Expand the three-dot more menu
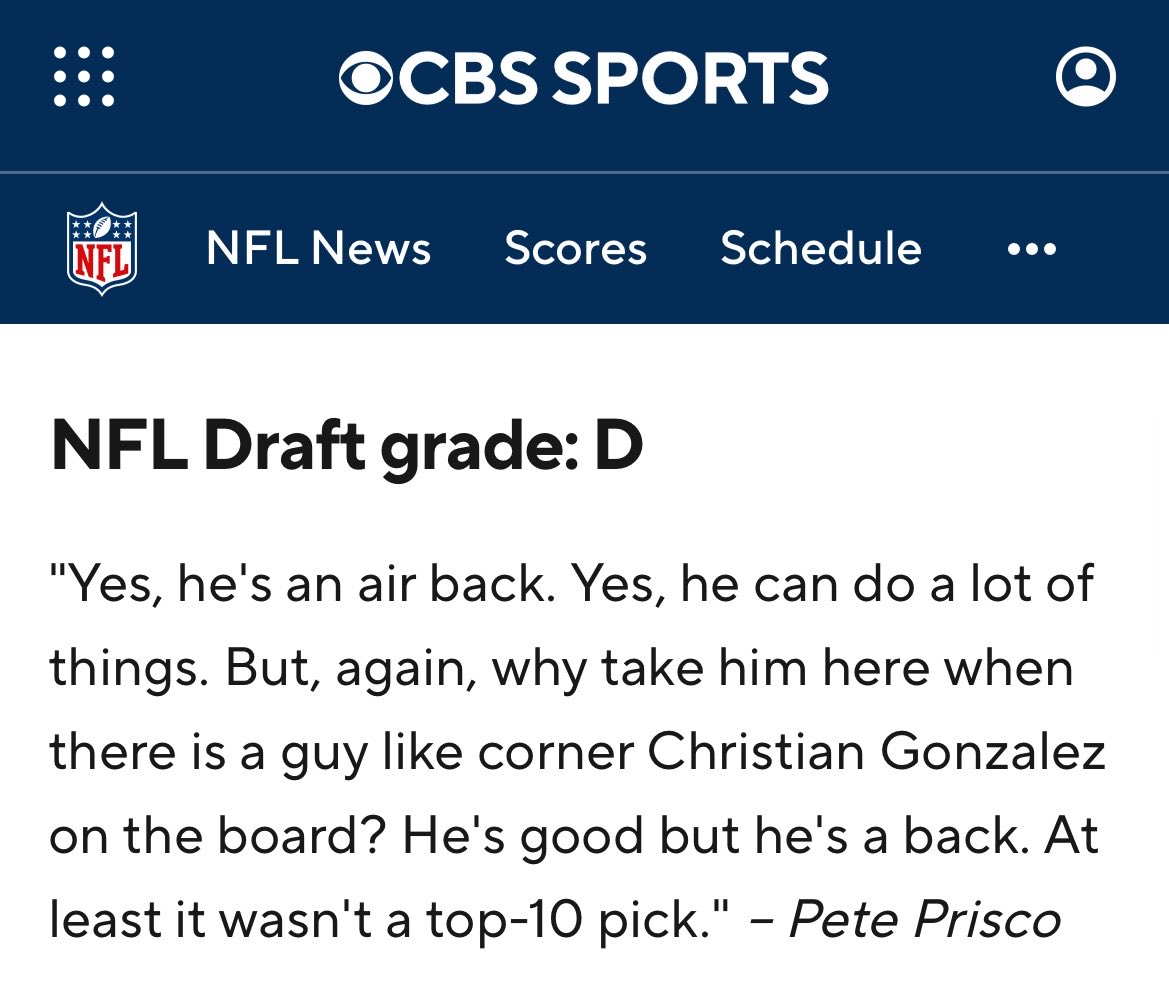 (1032, 248)
